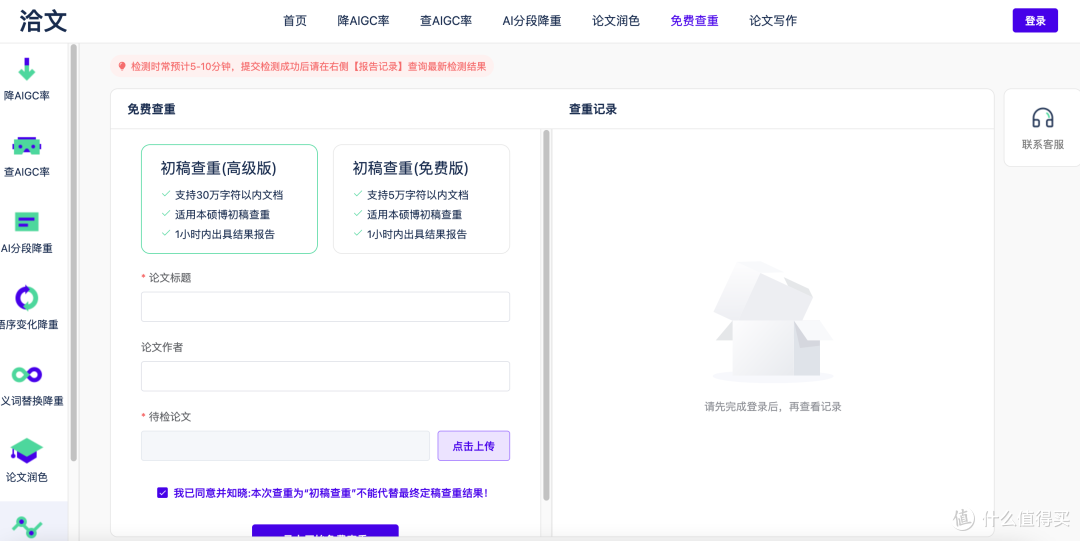Open 论文润色 graduation cap sidebar icon
1080x541 pixels.
26,451
